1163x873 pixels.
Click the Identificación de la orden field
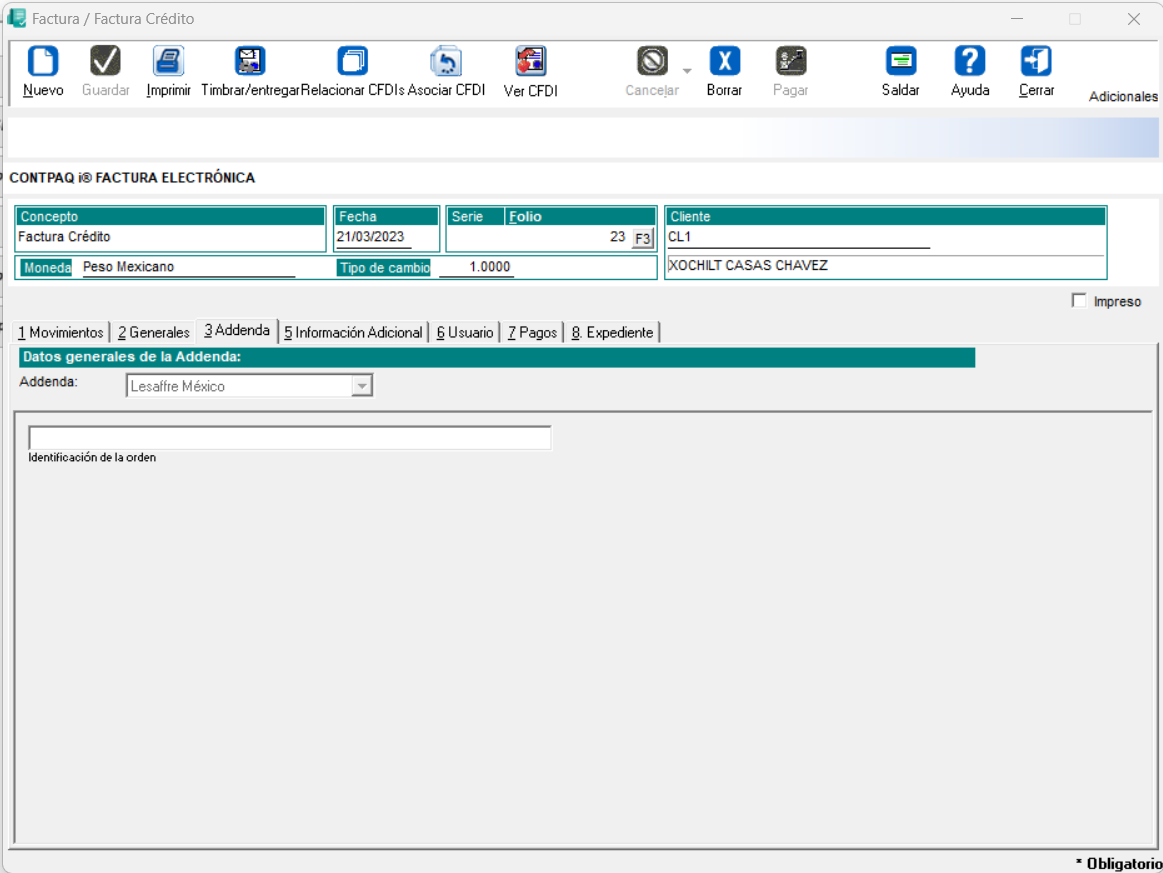click(x=290, y=438)
